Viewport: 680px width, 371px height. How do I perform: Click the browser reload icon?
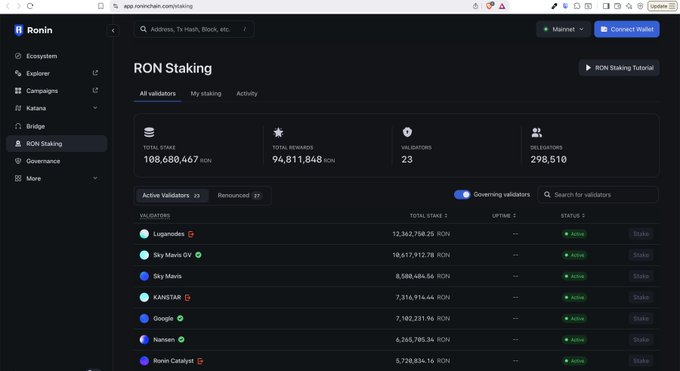[x=30, y=6]
